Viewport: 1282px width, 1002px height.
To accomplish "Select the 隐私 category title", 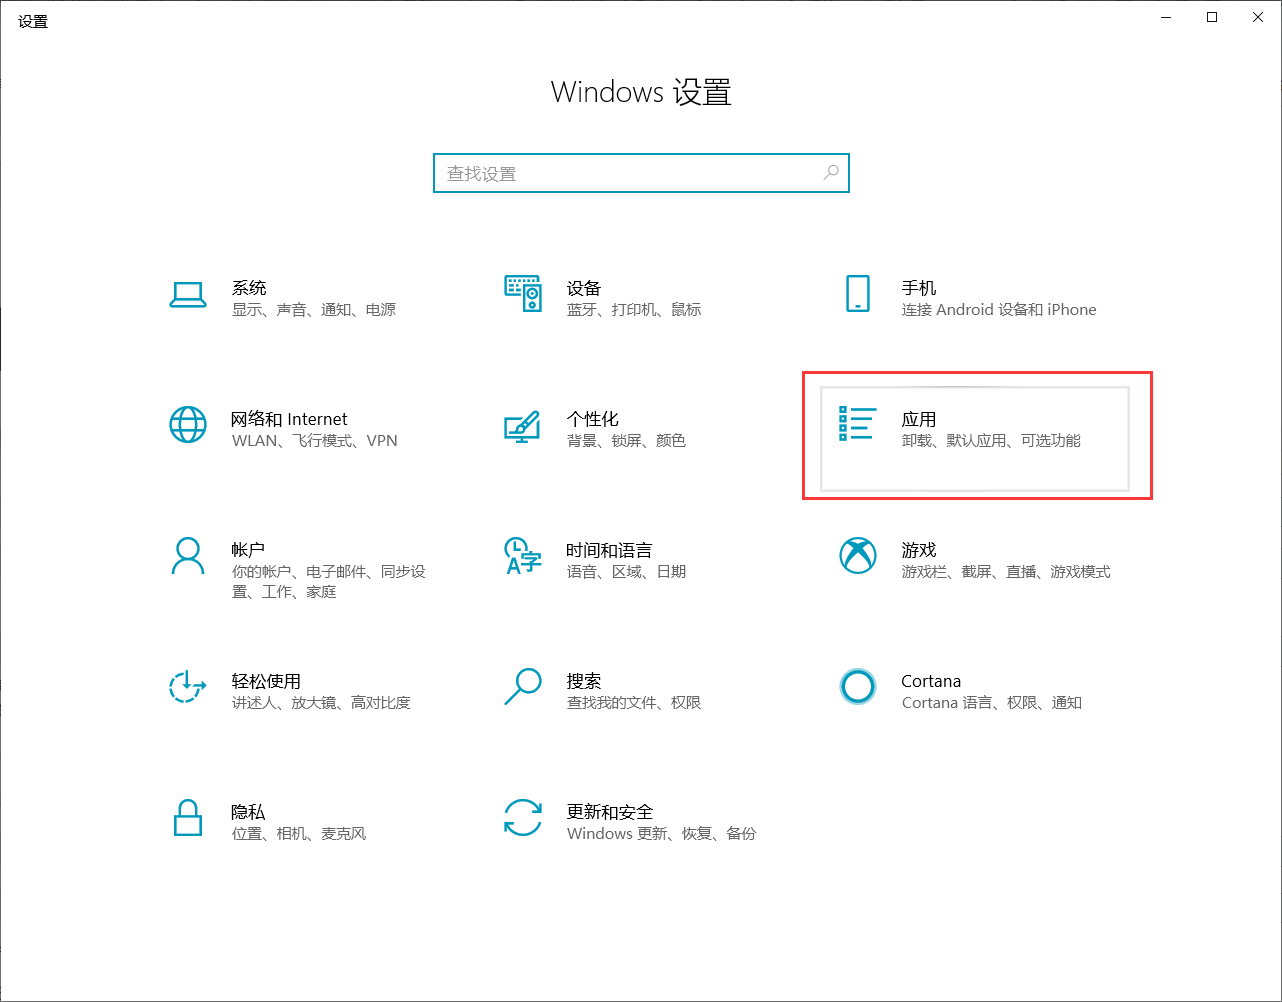I will [249, 812].
